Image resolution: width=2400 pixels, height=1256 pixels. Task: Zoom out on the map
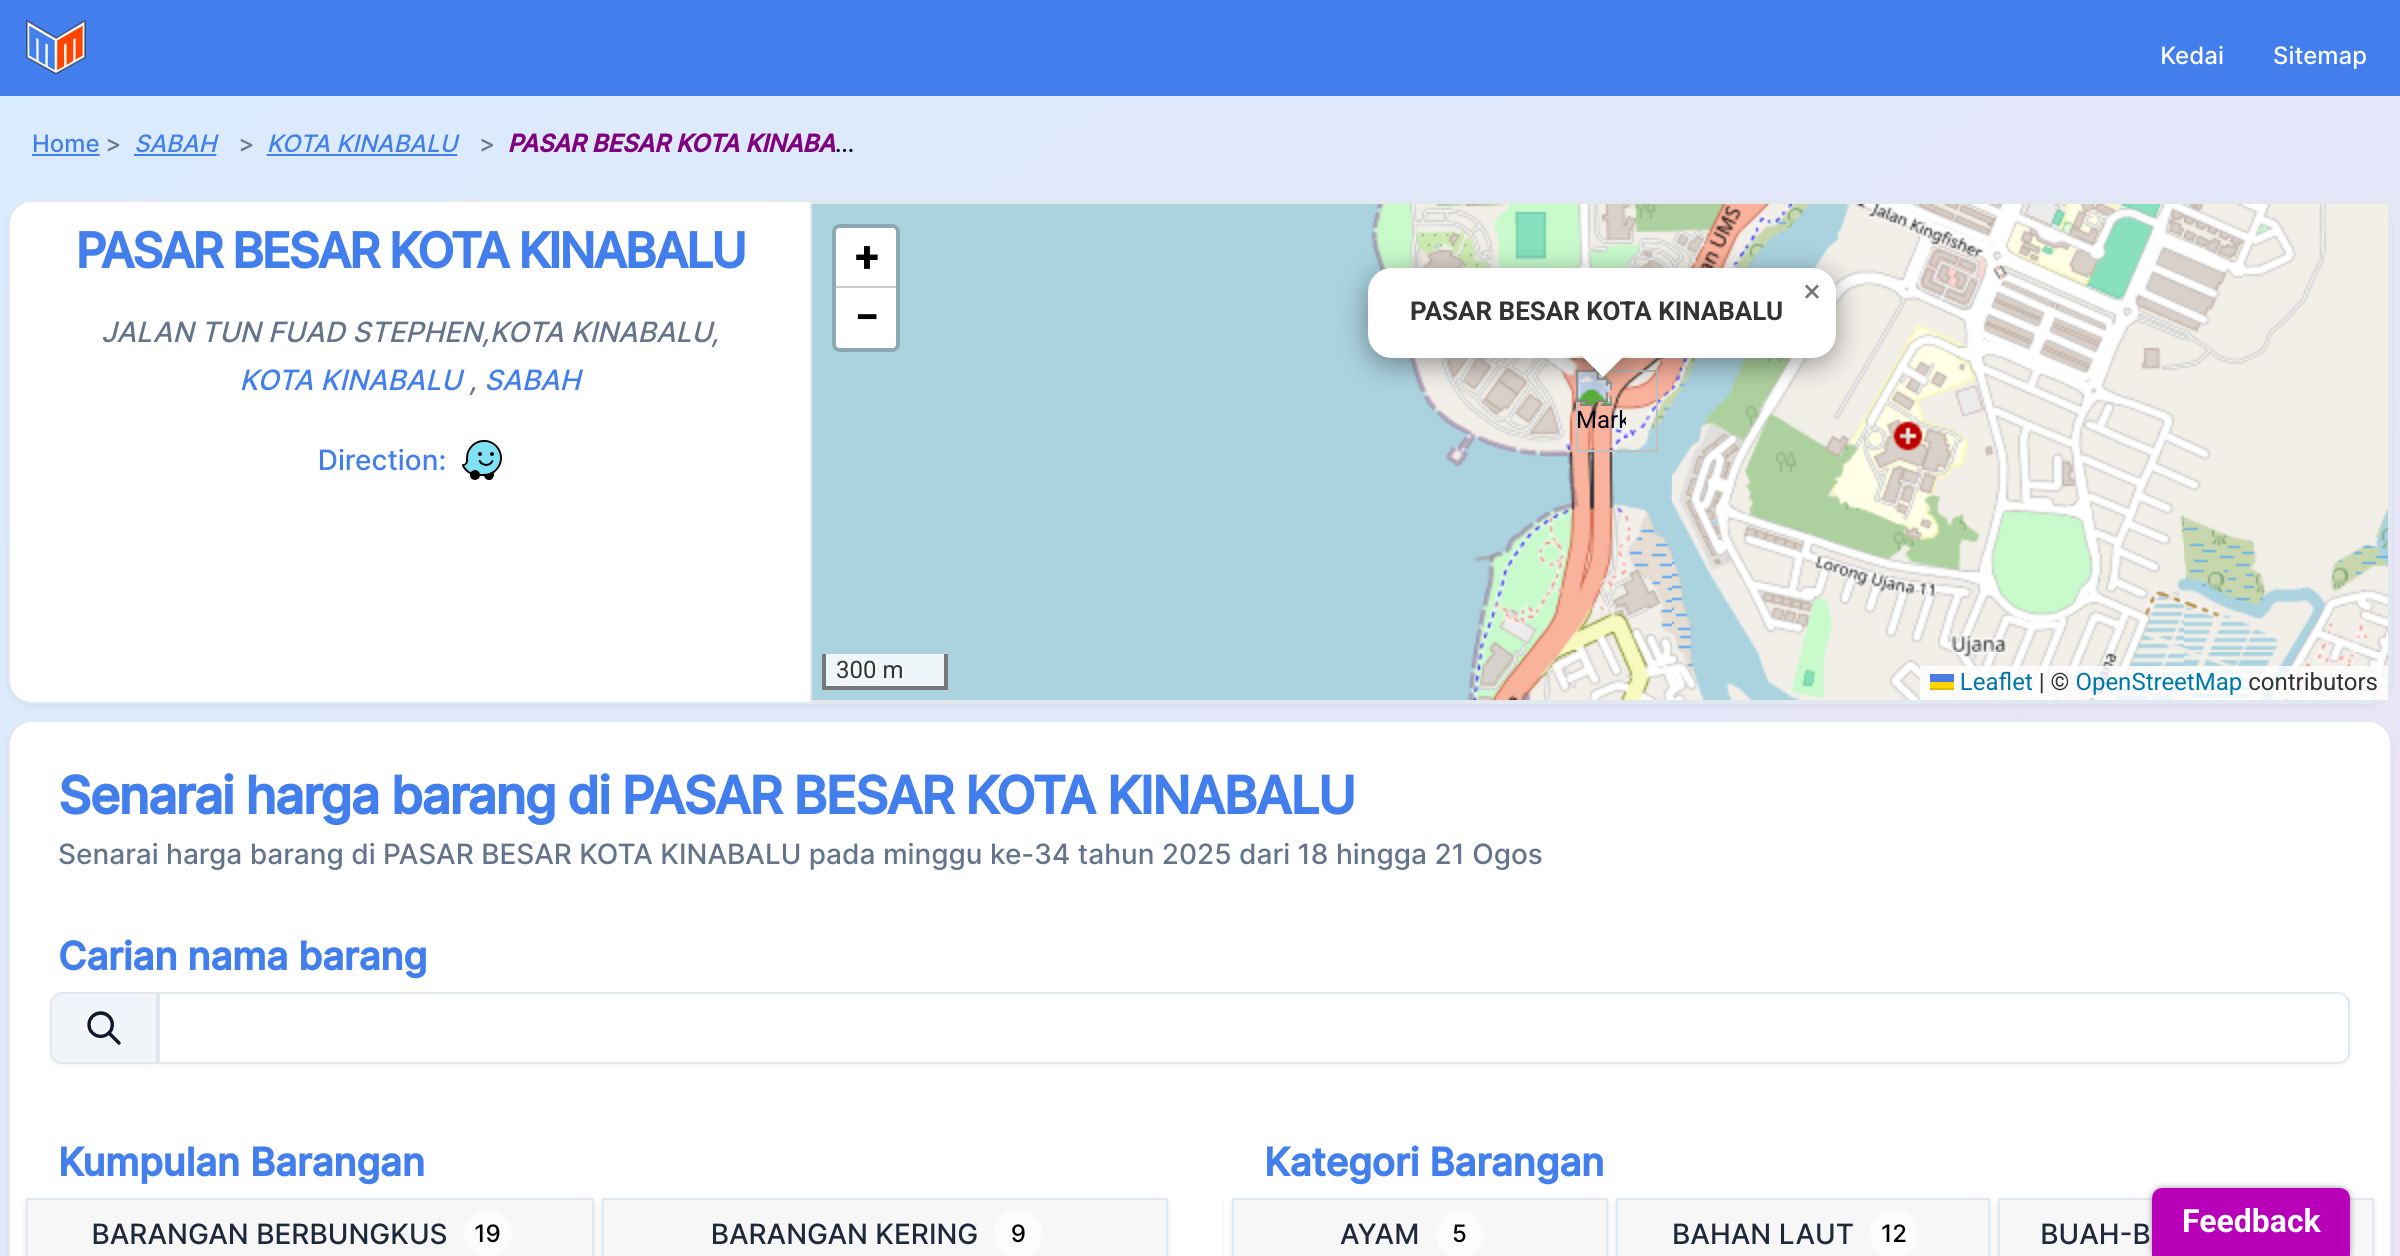(866, 317)
